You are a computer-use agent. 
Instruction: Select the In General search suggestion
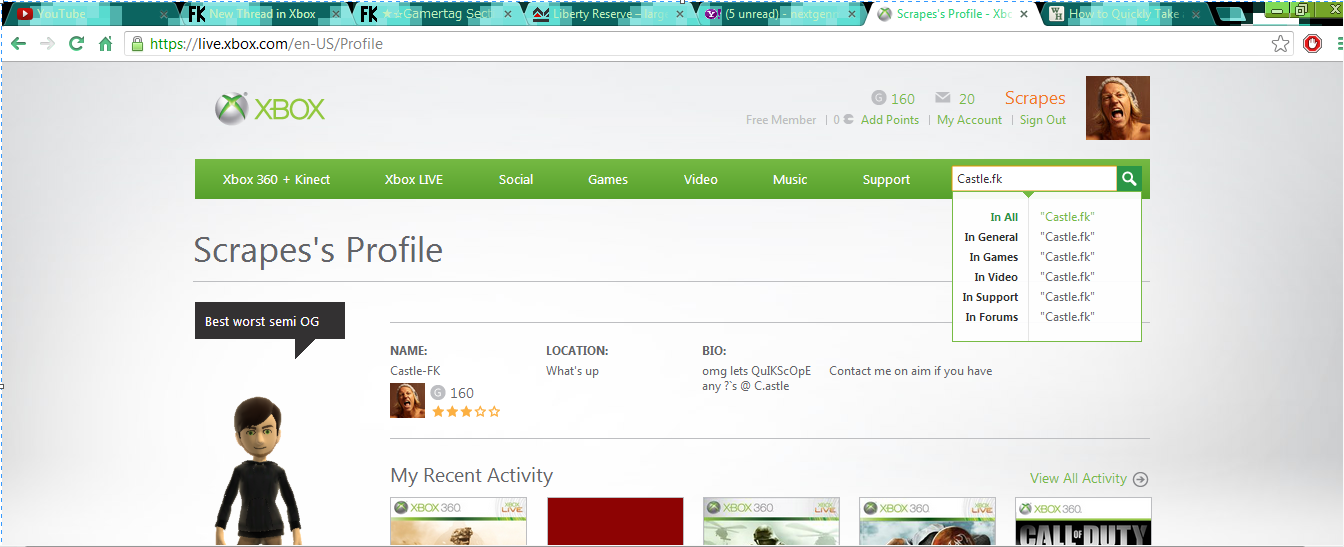(x=1047, y=237)
